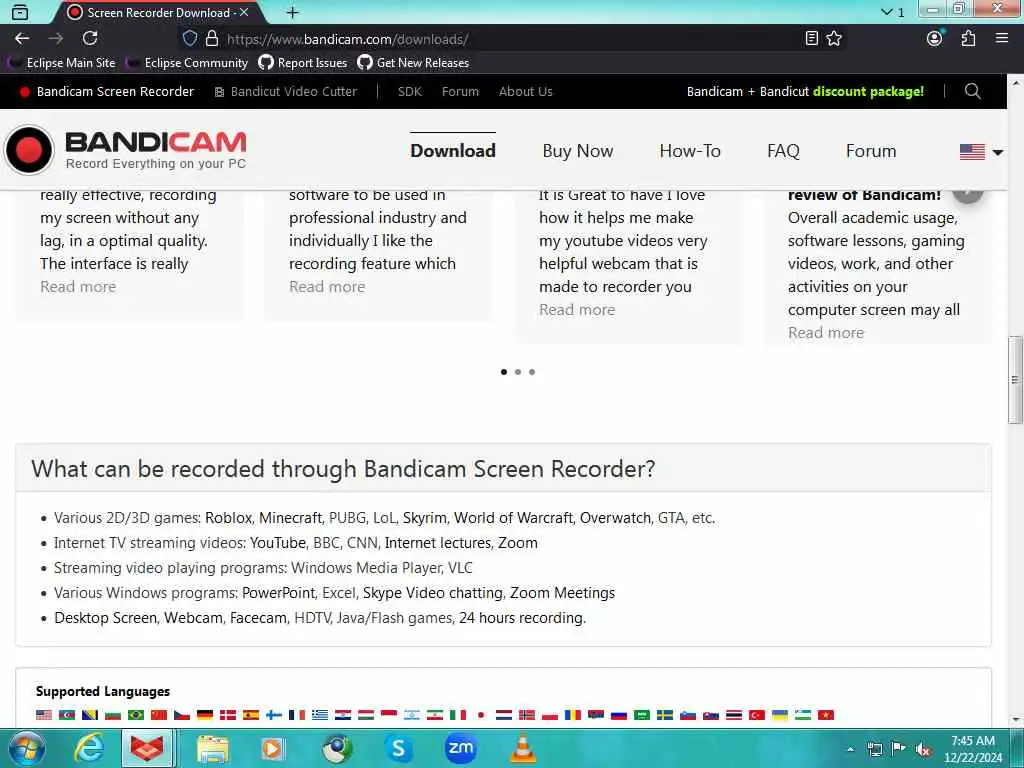Open Skype from the taskbar
1024x768 pixels.
(398, 748)
